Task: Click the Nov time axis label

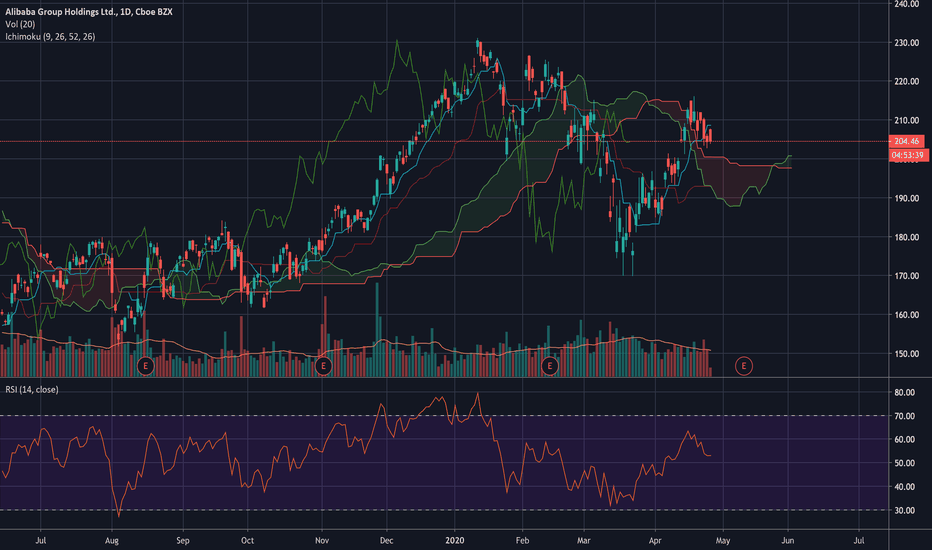Action: (322, 540)
